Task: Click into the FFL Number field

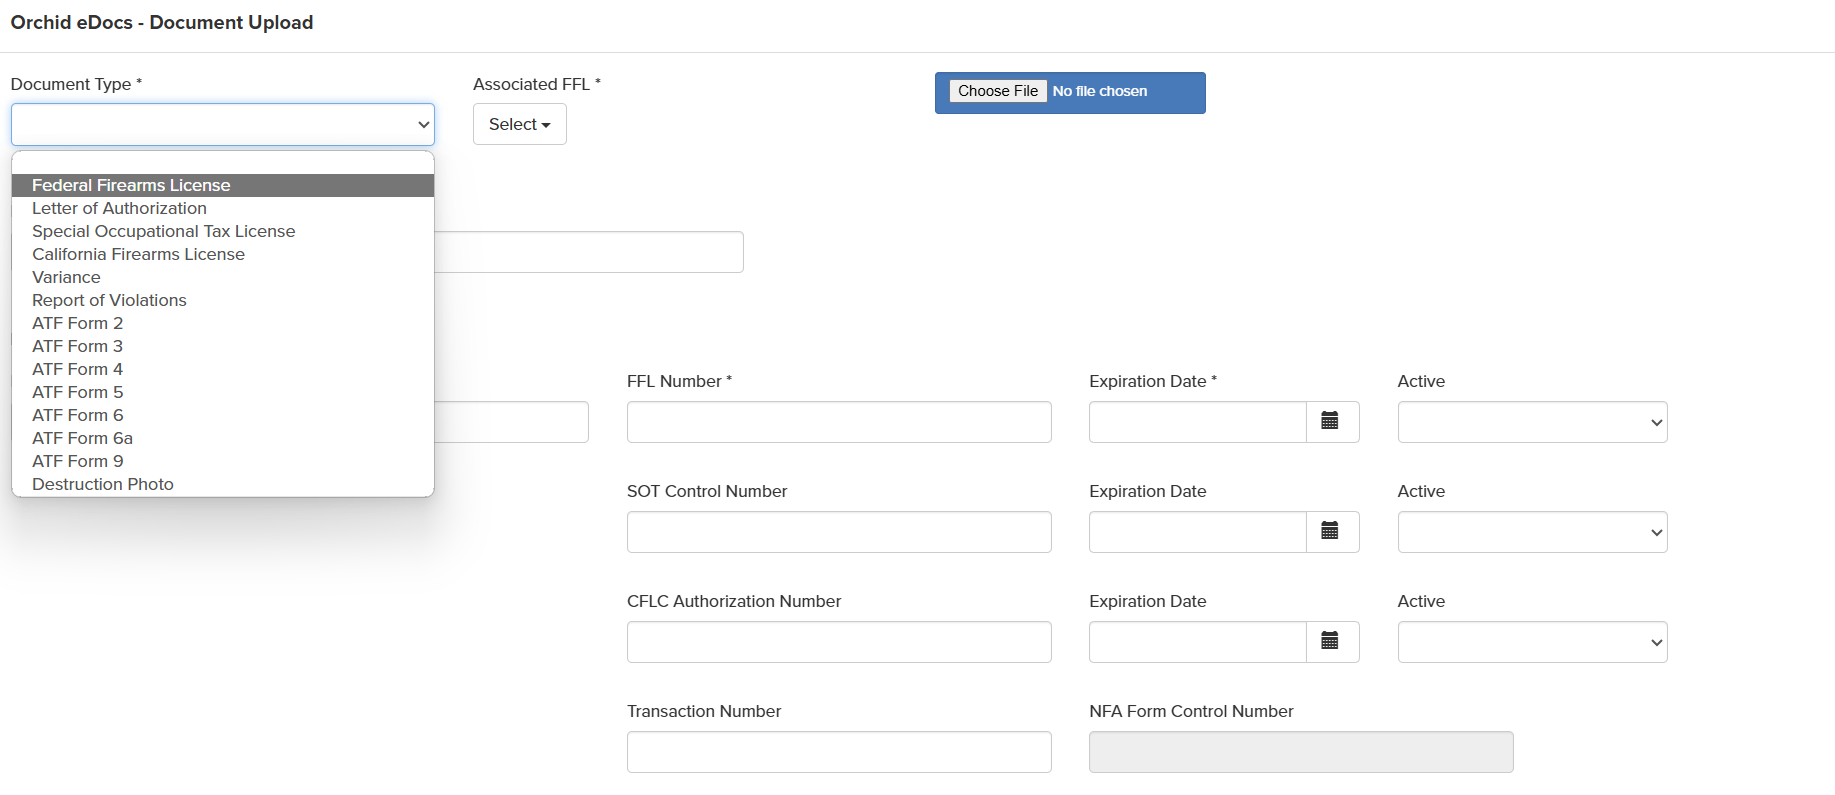Action: [838, 422]
